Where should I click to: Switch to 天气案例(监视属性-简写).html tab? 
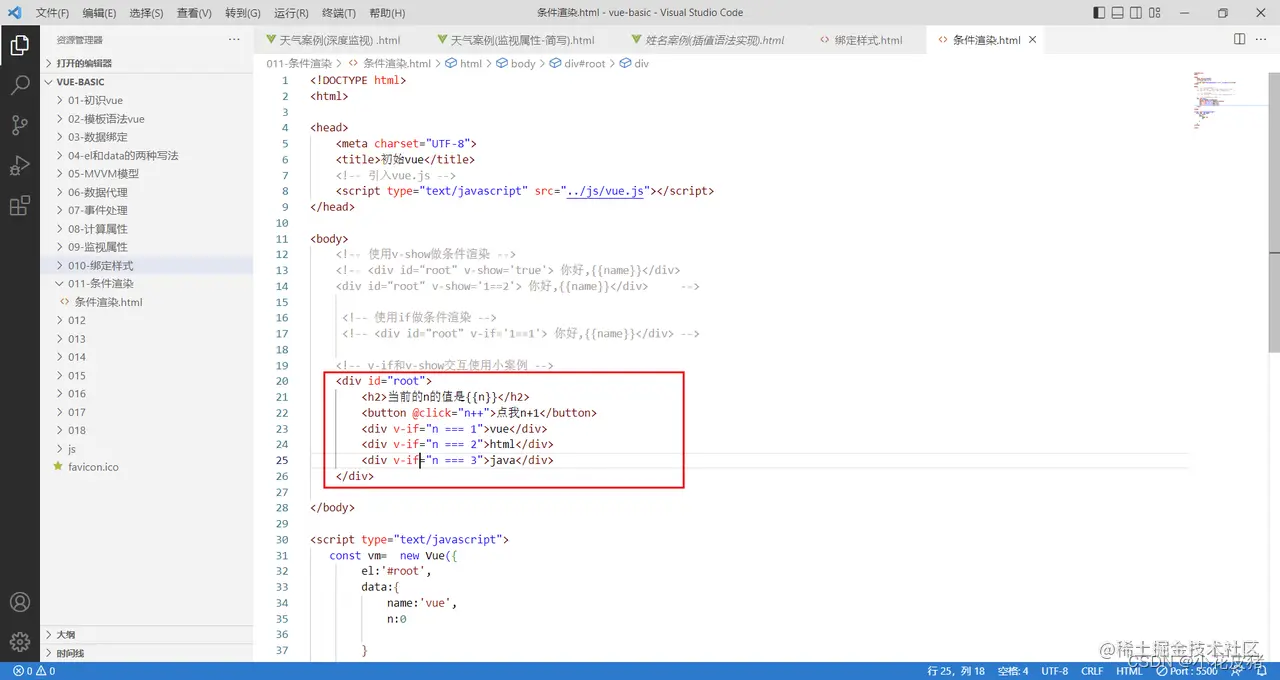(523, 40)
